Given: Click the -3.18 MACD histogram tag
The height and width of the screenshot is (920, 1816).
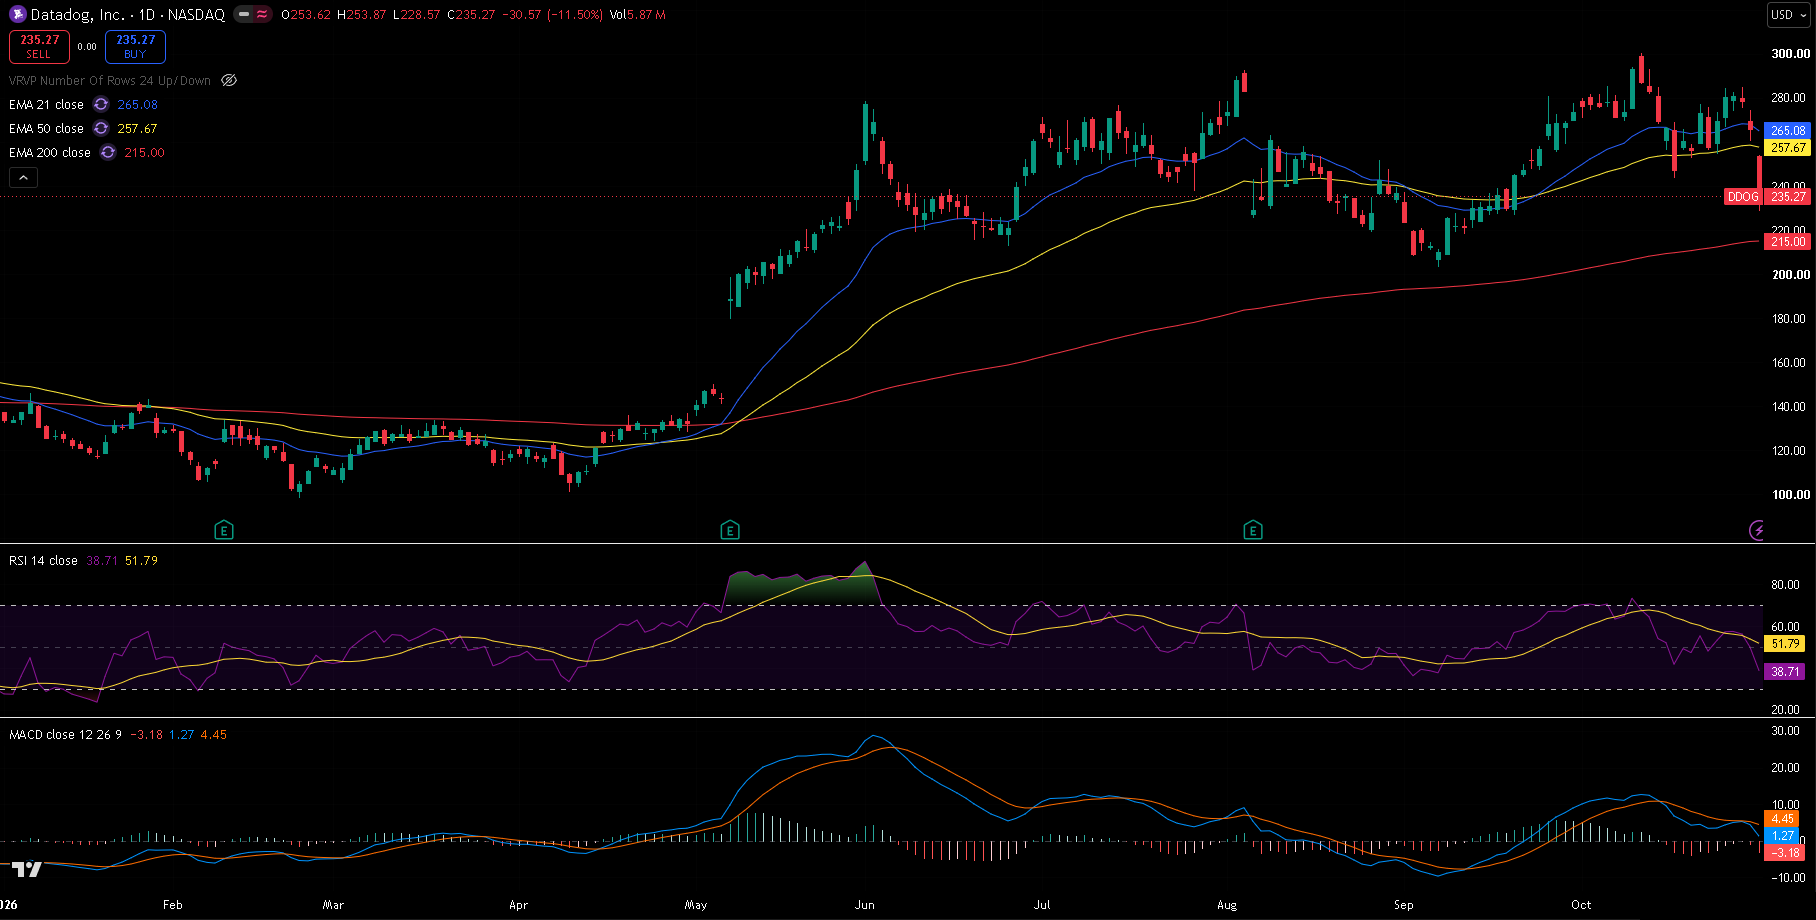Looking at the screenshot, I should point(1785,853).
